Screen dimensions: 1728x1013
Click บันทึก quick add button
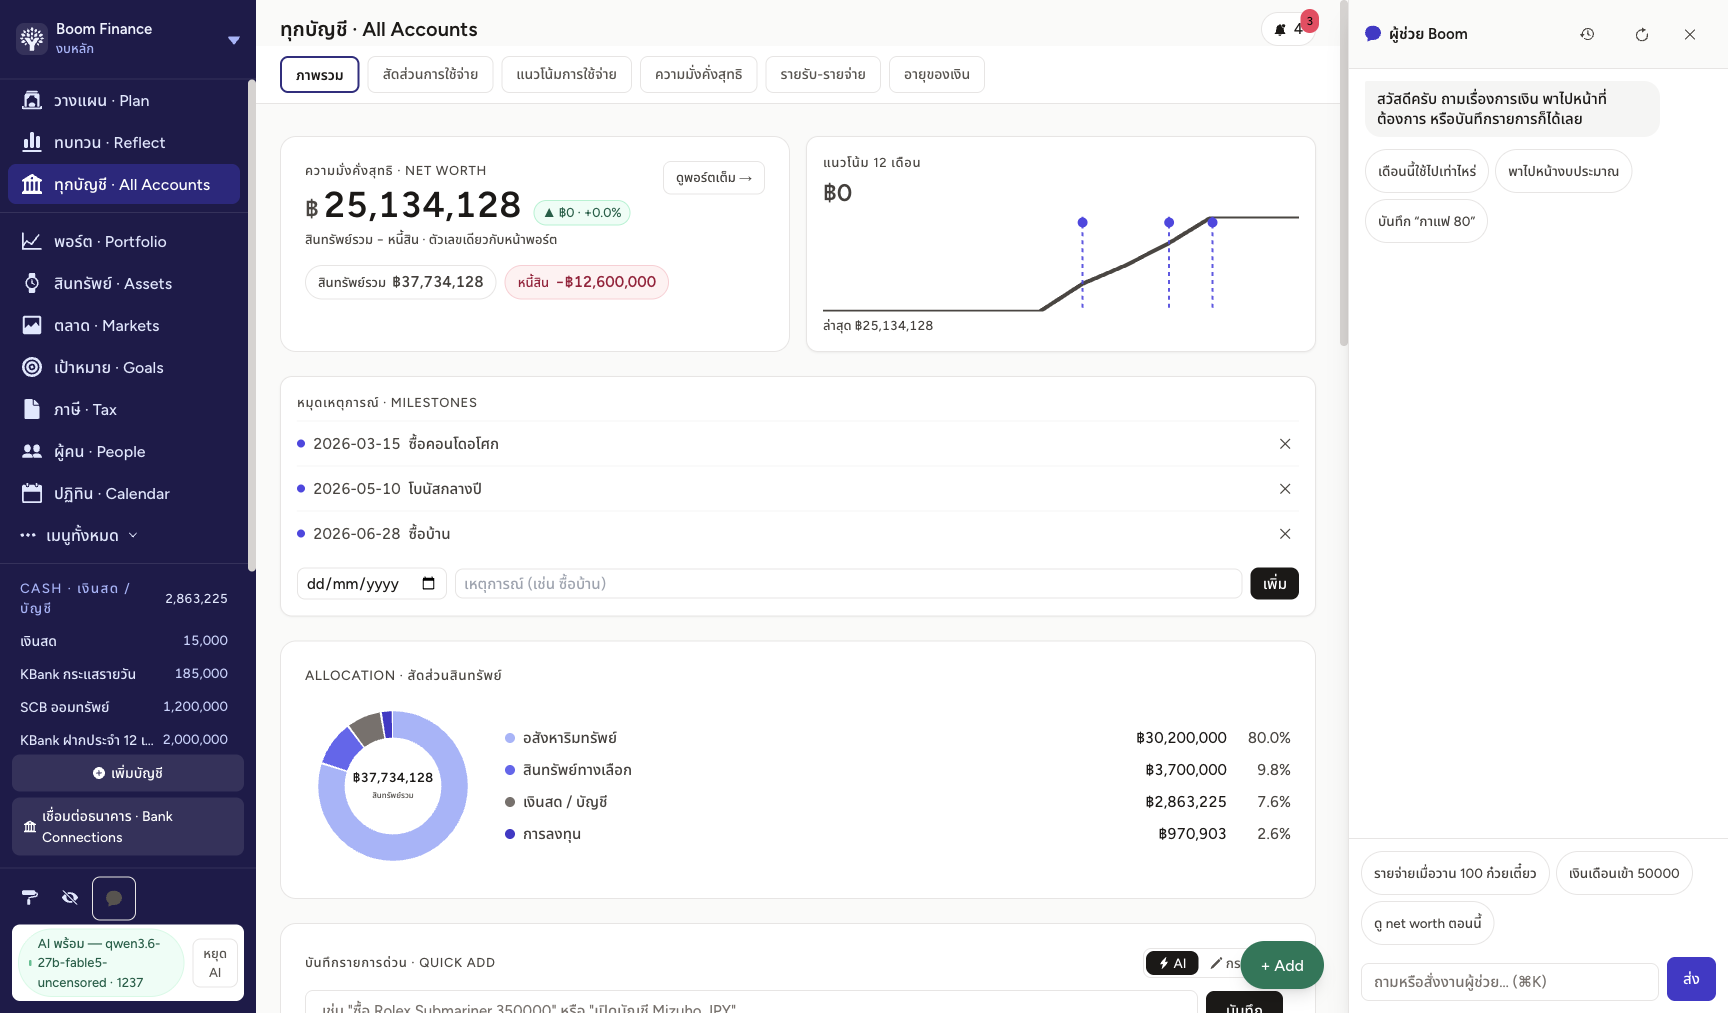tap(1244, 1003)
